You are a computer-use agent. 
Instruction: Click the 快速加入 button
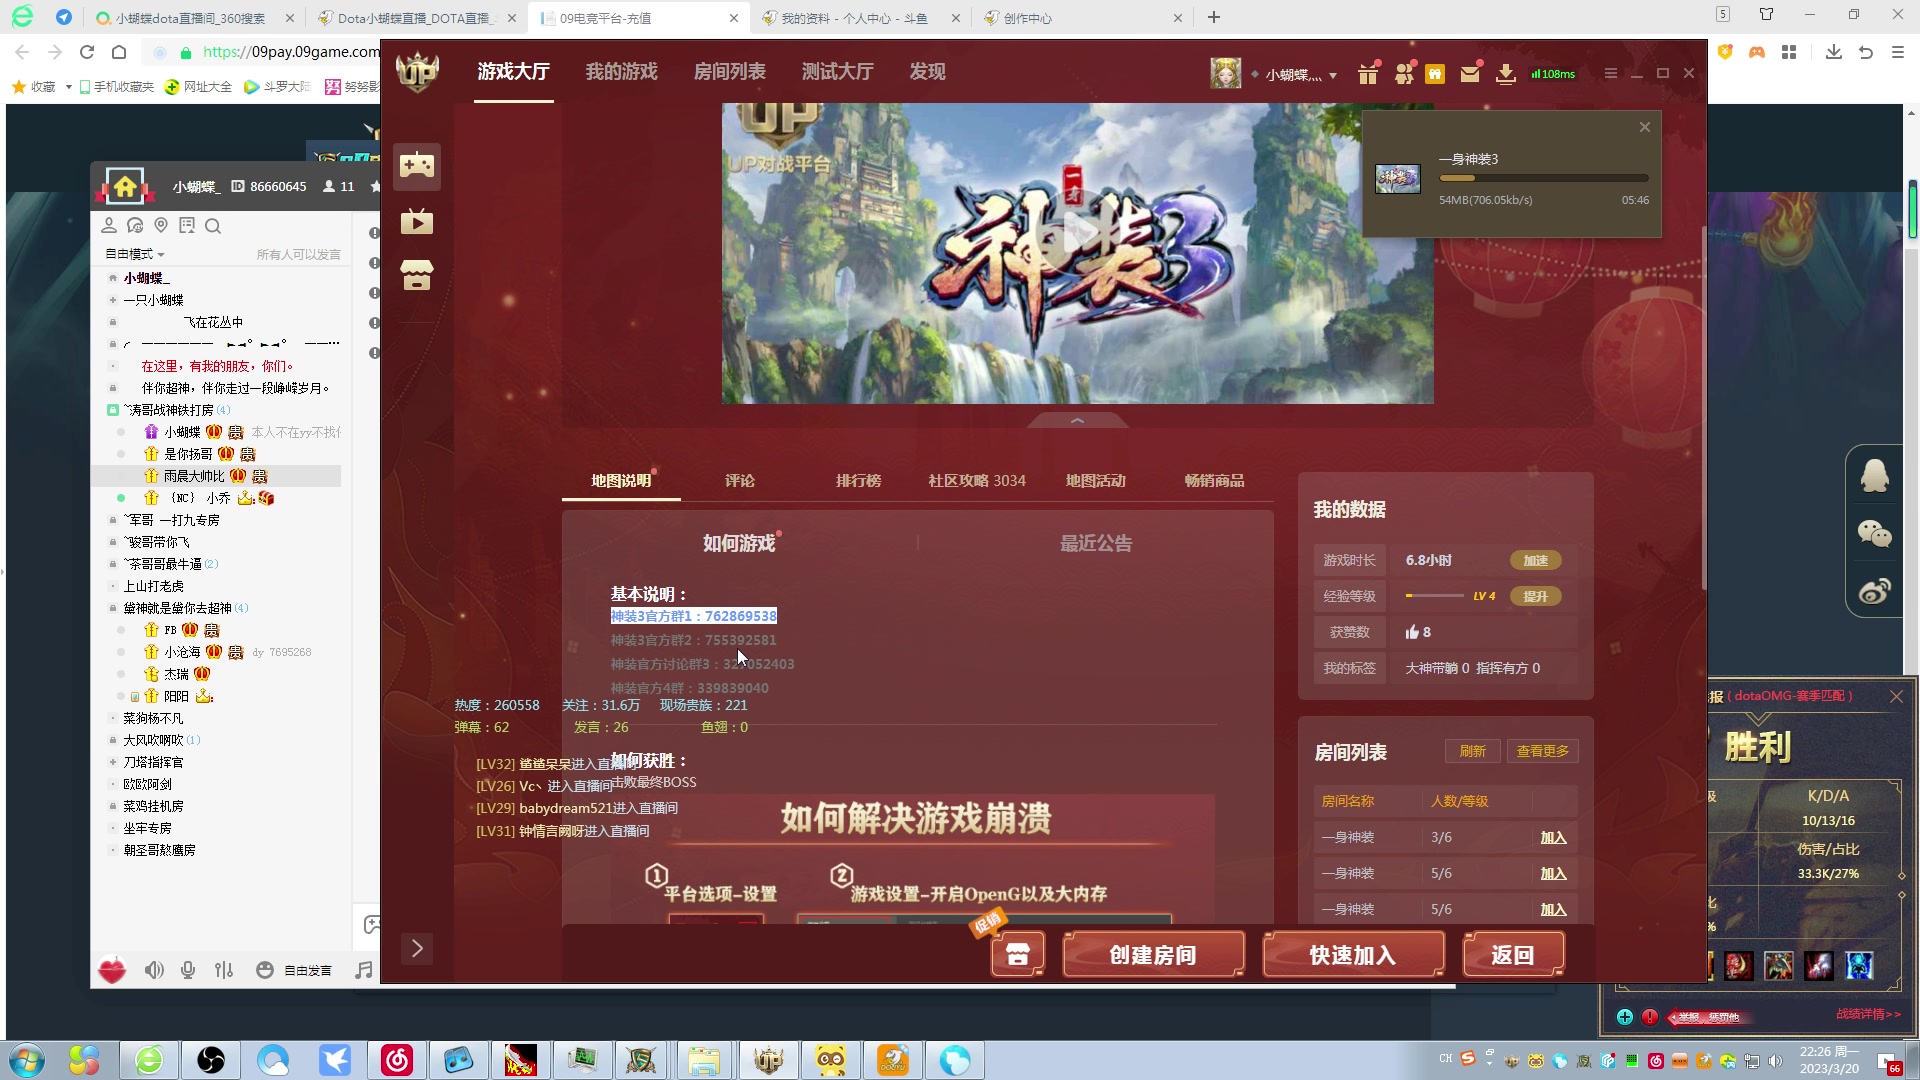pos(1353,955)
